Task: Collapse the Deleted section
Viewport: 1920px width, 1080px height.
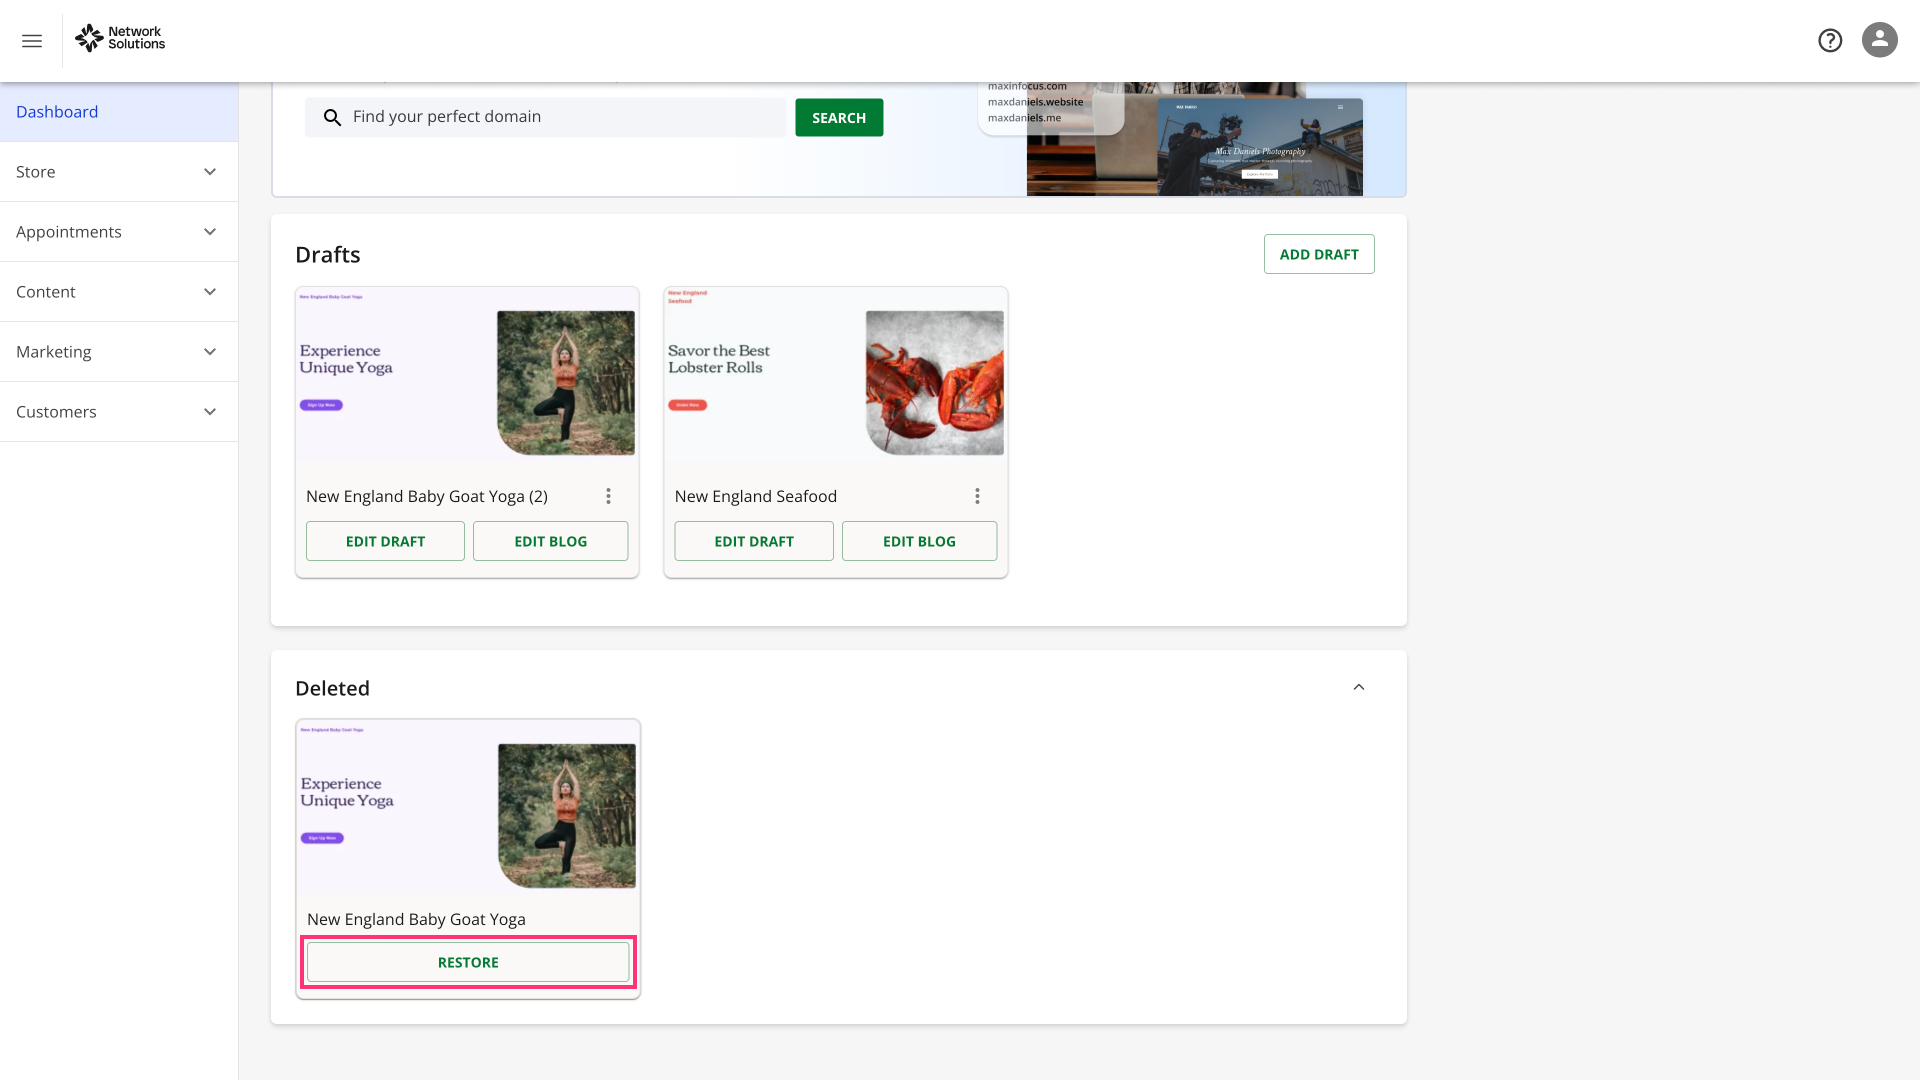Action: [1358, 687]
